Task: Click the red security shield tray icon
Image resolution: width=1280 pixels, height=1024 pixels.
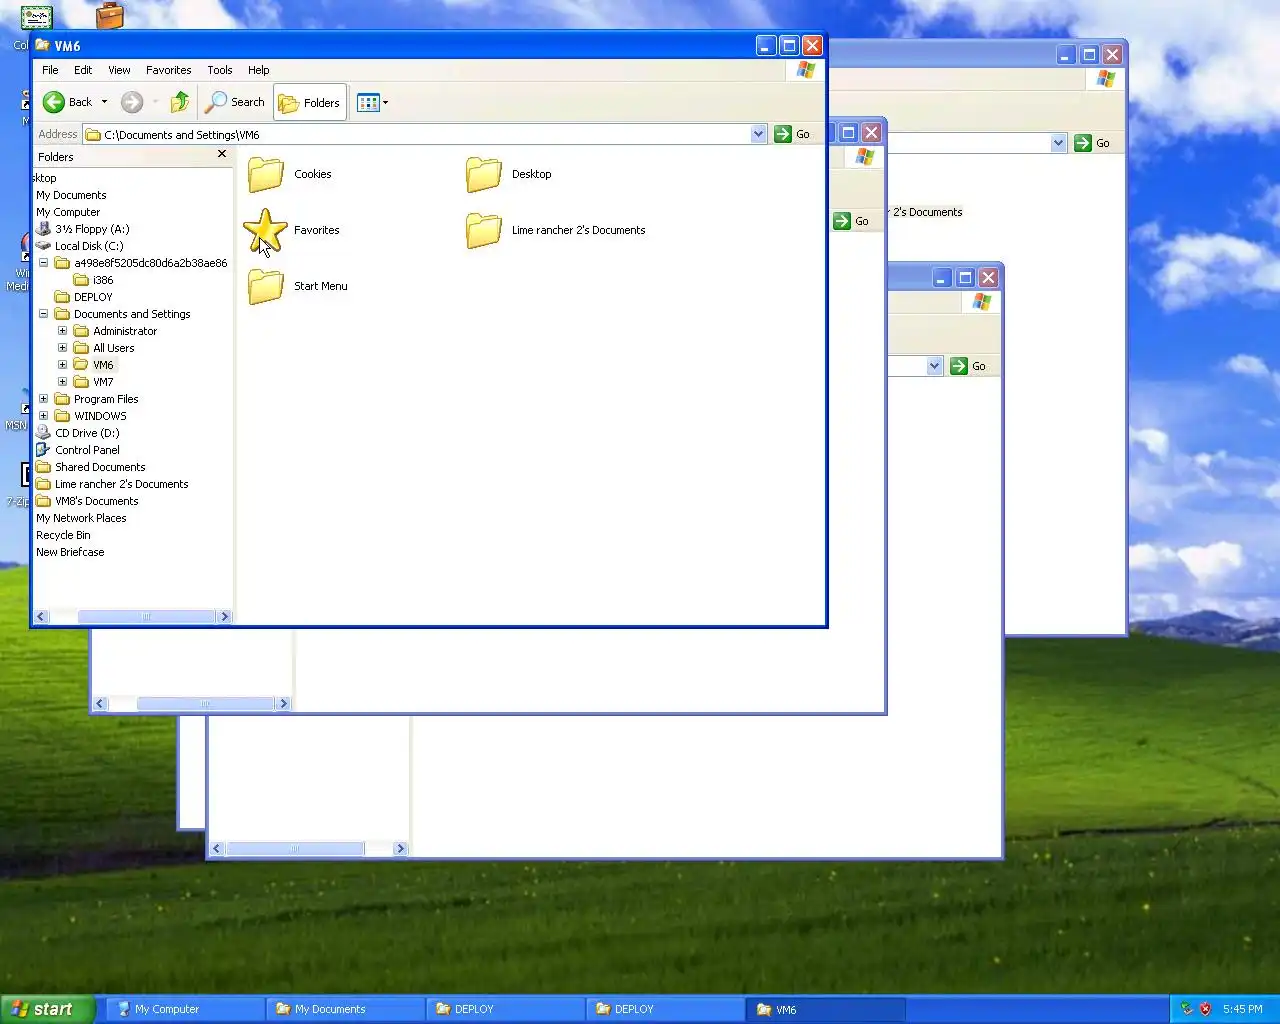Action: click(x=1205, y=1009)
